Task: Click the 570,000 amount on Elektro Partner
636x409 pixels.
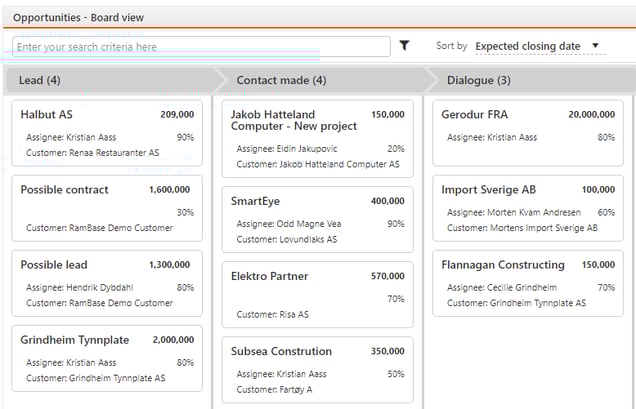Action: (387, 276)
